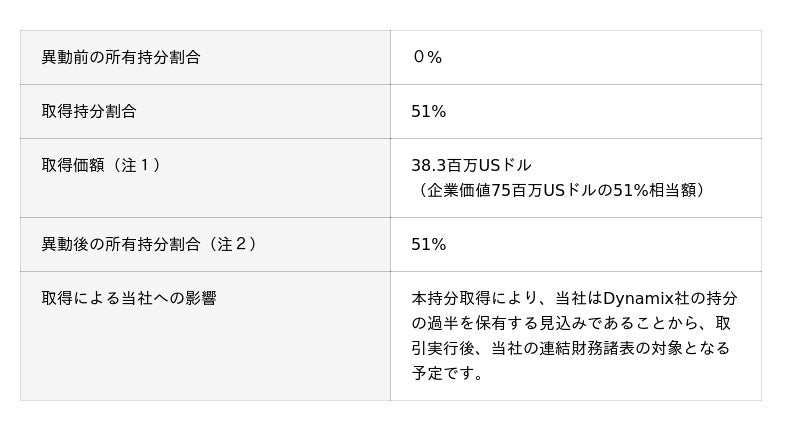The height and width of the screenshot is (431, 800).
Task: Click the final line "予定です。"
Action: click(x=448, y=373)
